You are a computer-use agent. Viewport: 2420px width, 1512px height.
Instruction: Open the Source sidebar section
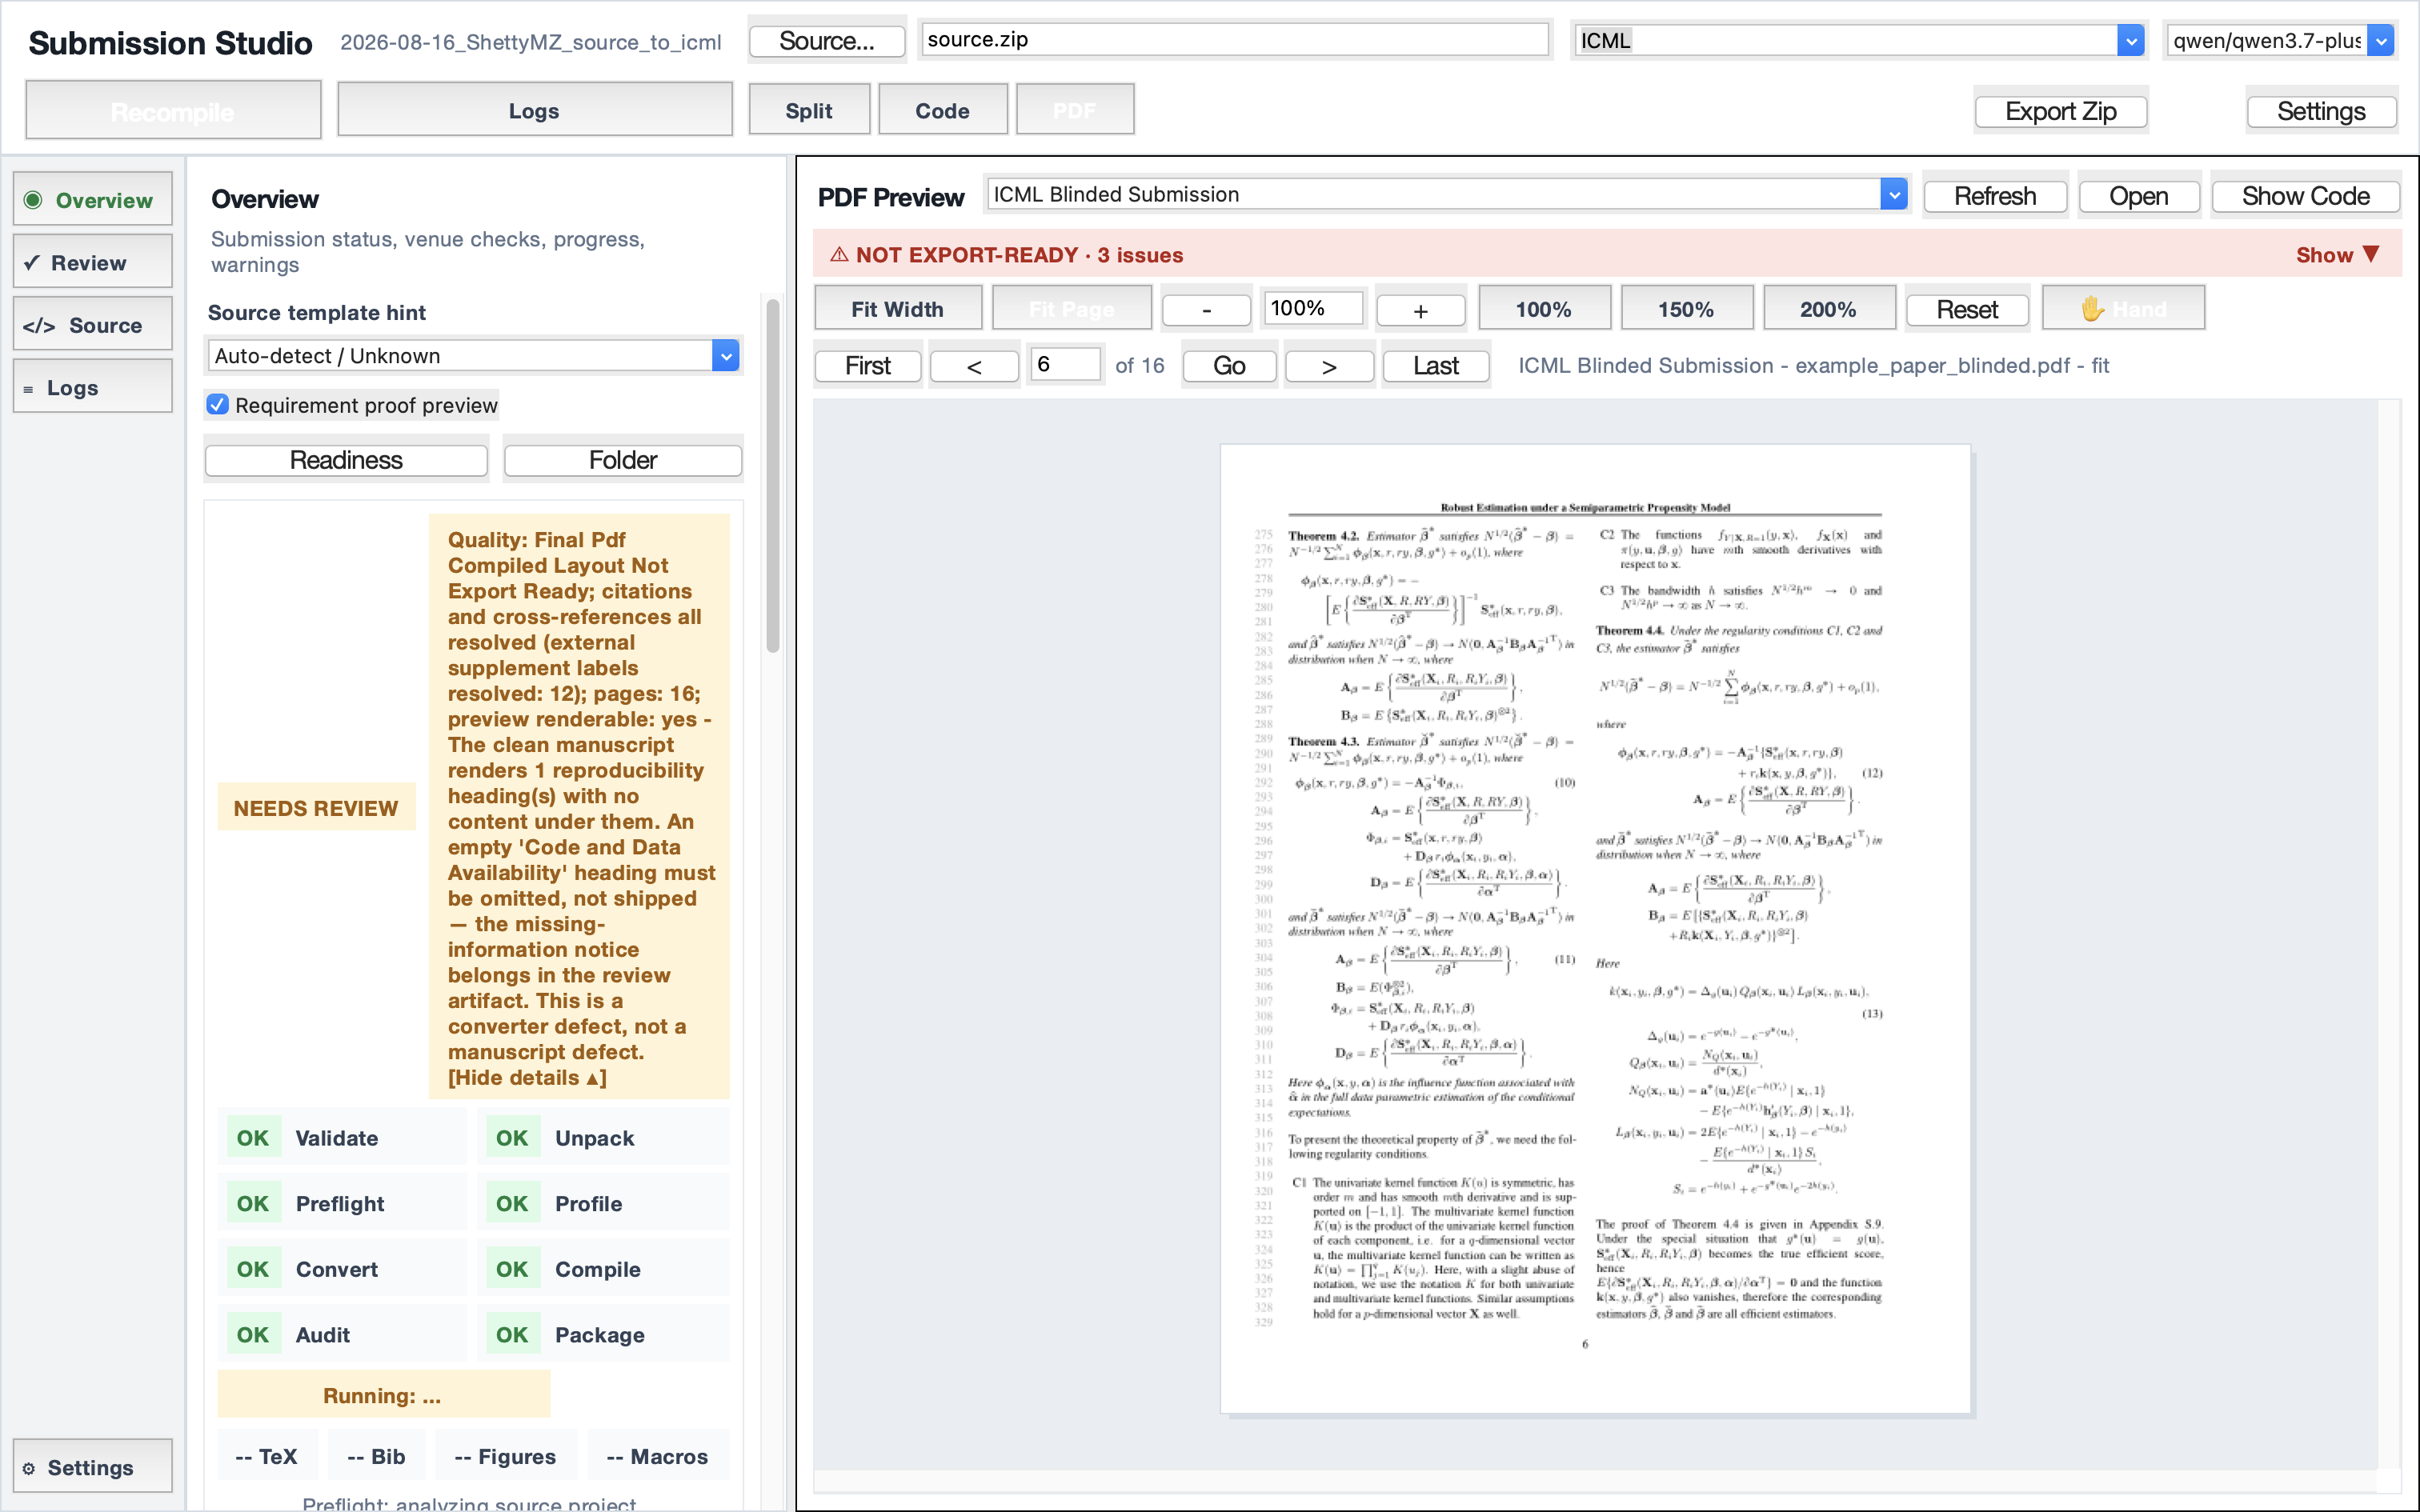[92, 324]
